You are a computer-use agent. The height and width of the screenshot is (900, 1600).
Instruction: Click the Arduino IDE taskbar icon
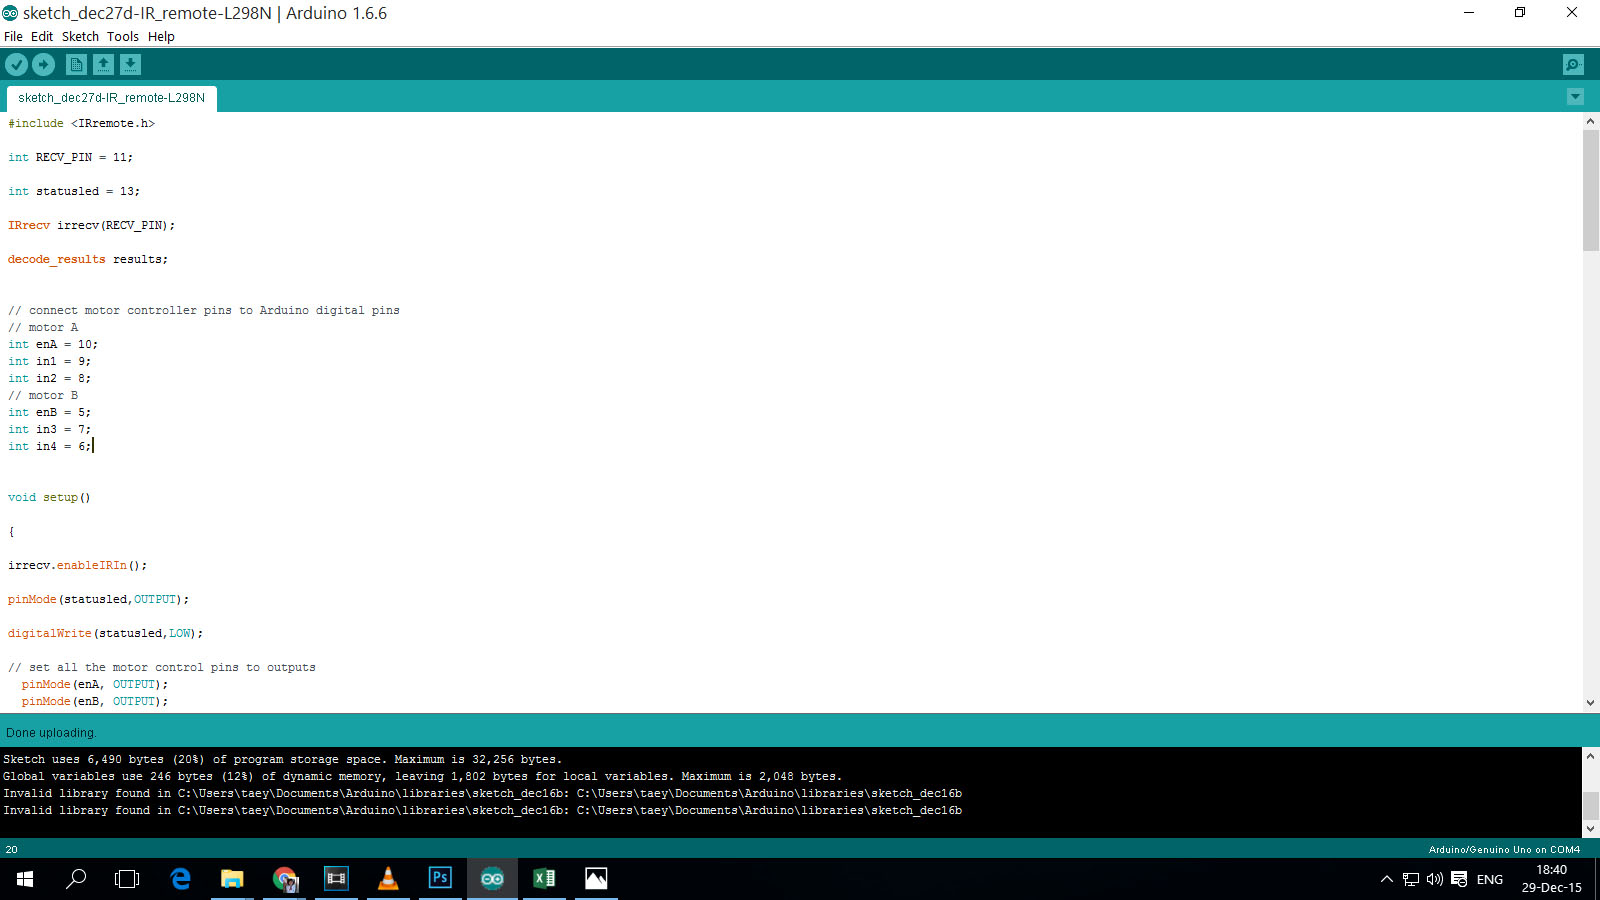click(492, 879)
